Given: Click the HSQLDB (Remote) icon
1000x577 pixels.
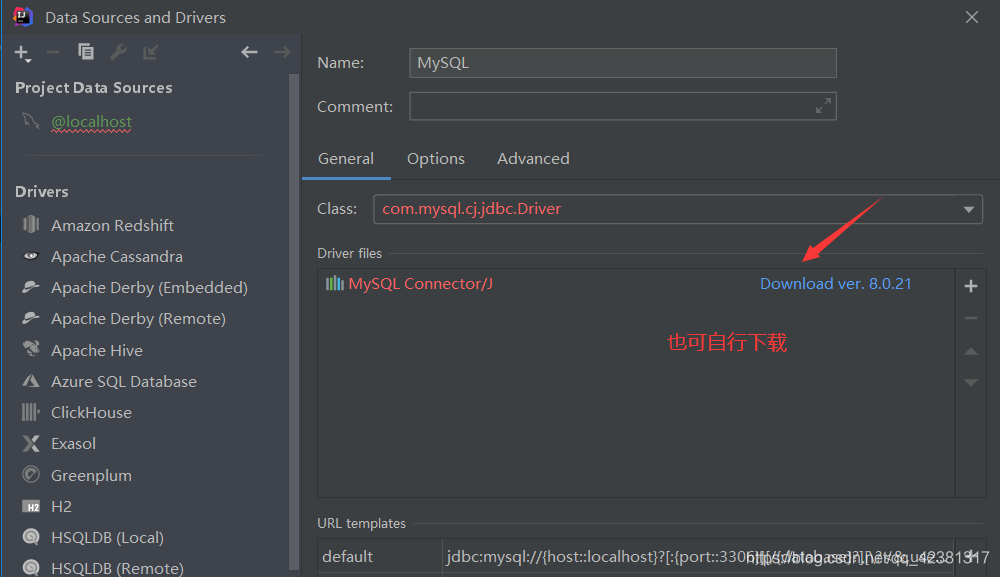Looking at the screenshot, I should coord(31,567).
